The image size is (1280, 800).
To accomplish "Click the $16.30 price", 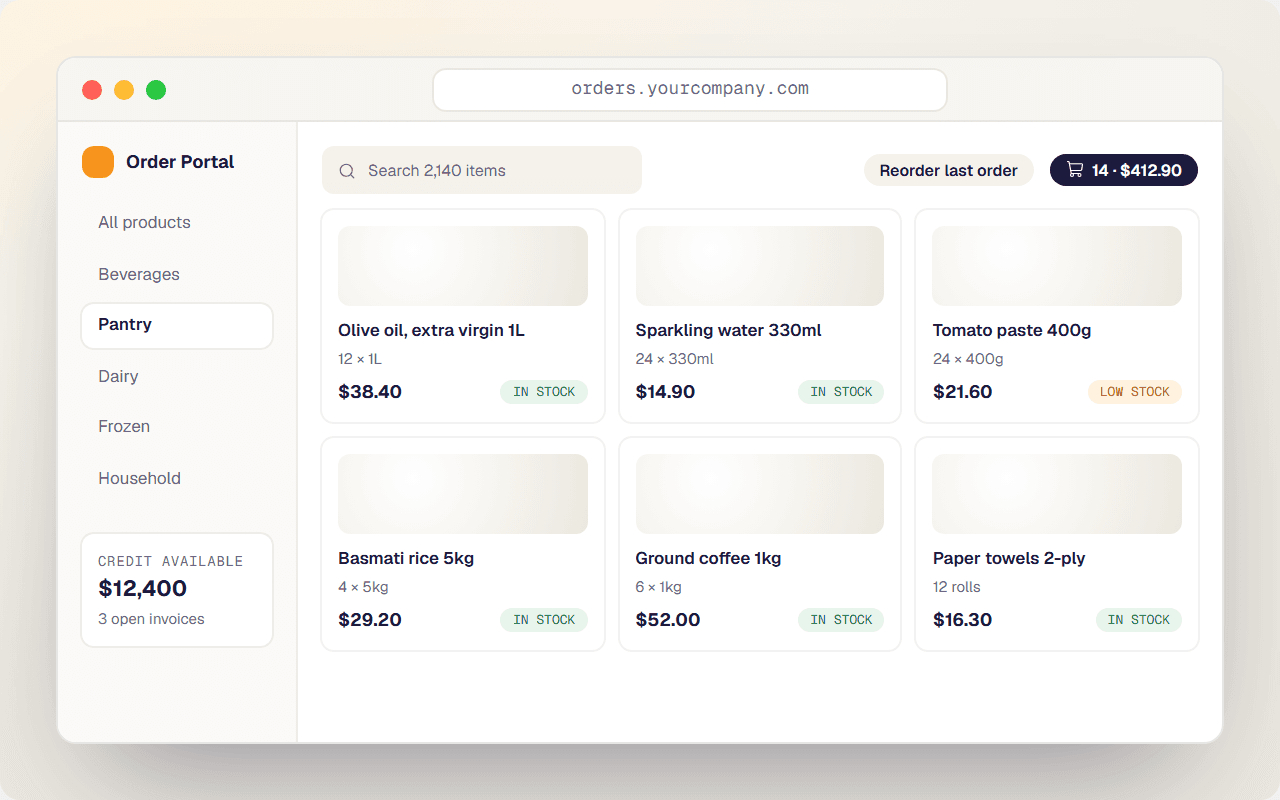I will point(963,620).
